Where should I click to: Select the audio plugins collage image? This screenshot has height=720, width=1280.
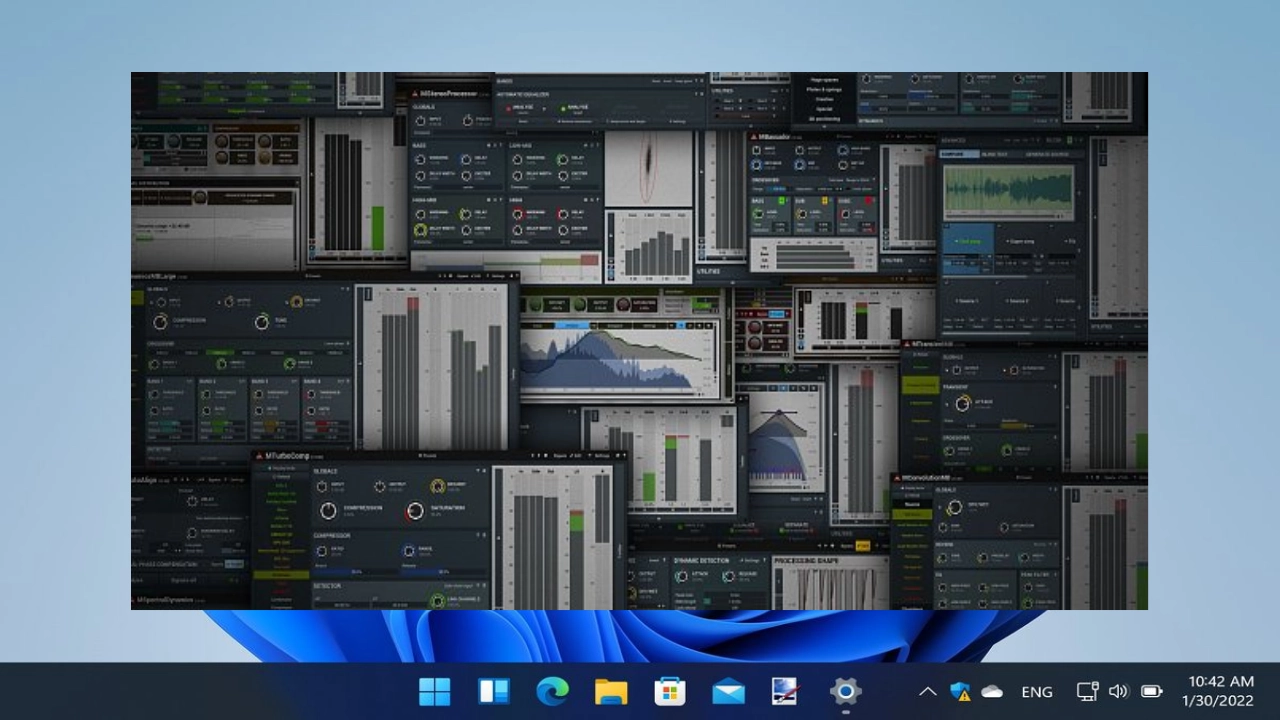pyautogui.click(x=639, y=341)
